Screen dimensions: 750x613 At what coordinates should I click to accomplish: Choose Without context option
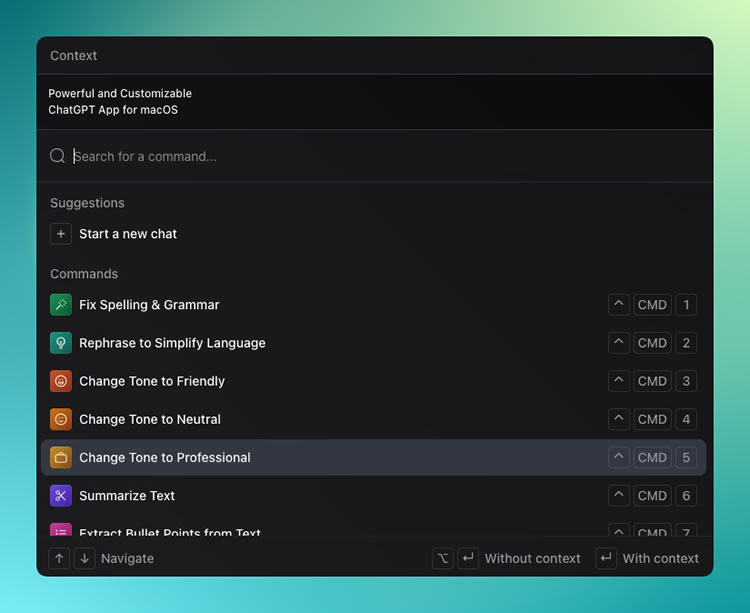(x=532, y=558)
